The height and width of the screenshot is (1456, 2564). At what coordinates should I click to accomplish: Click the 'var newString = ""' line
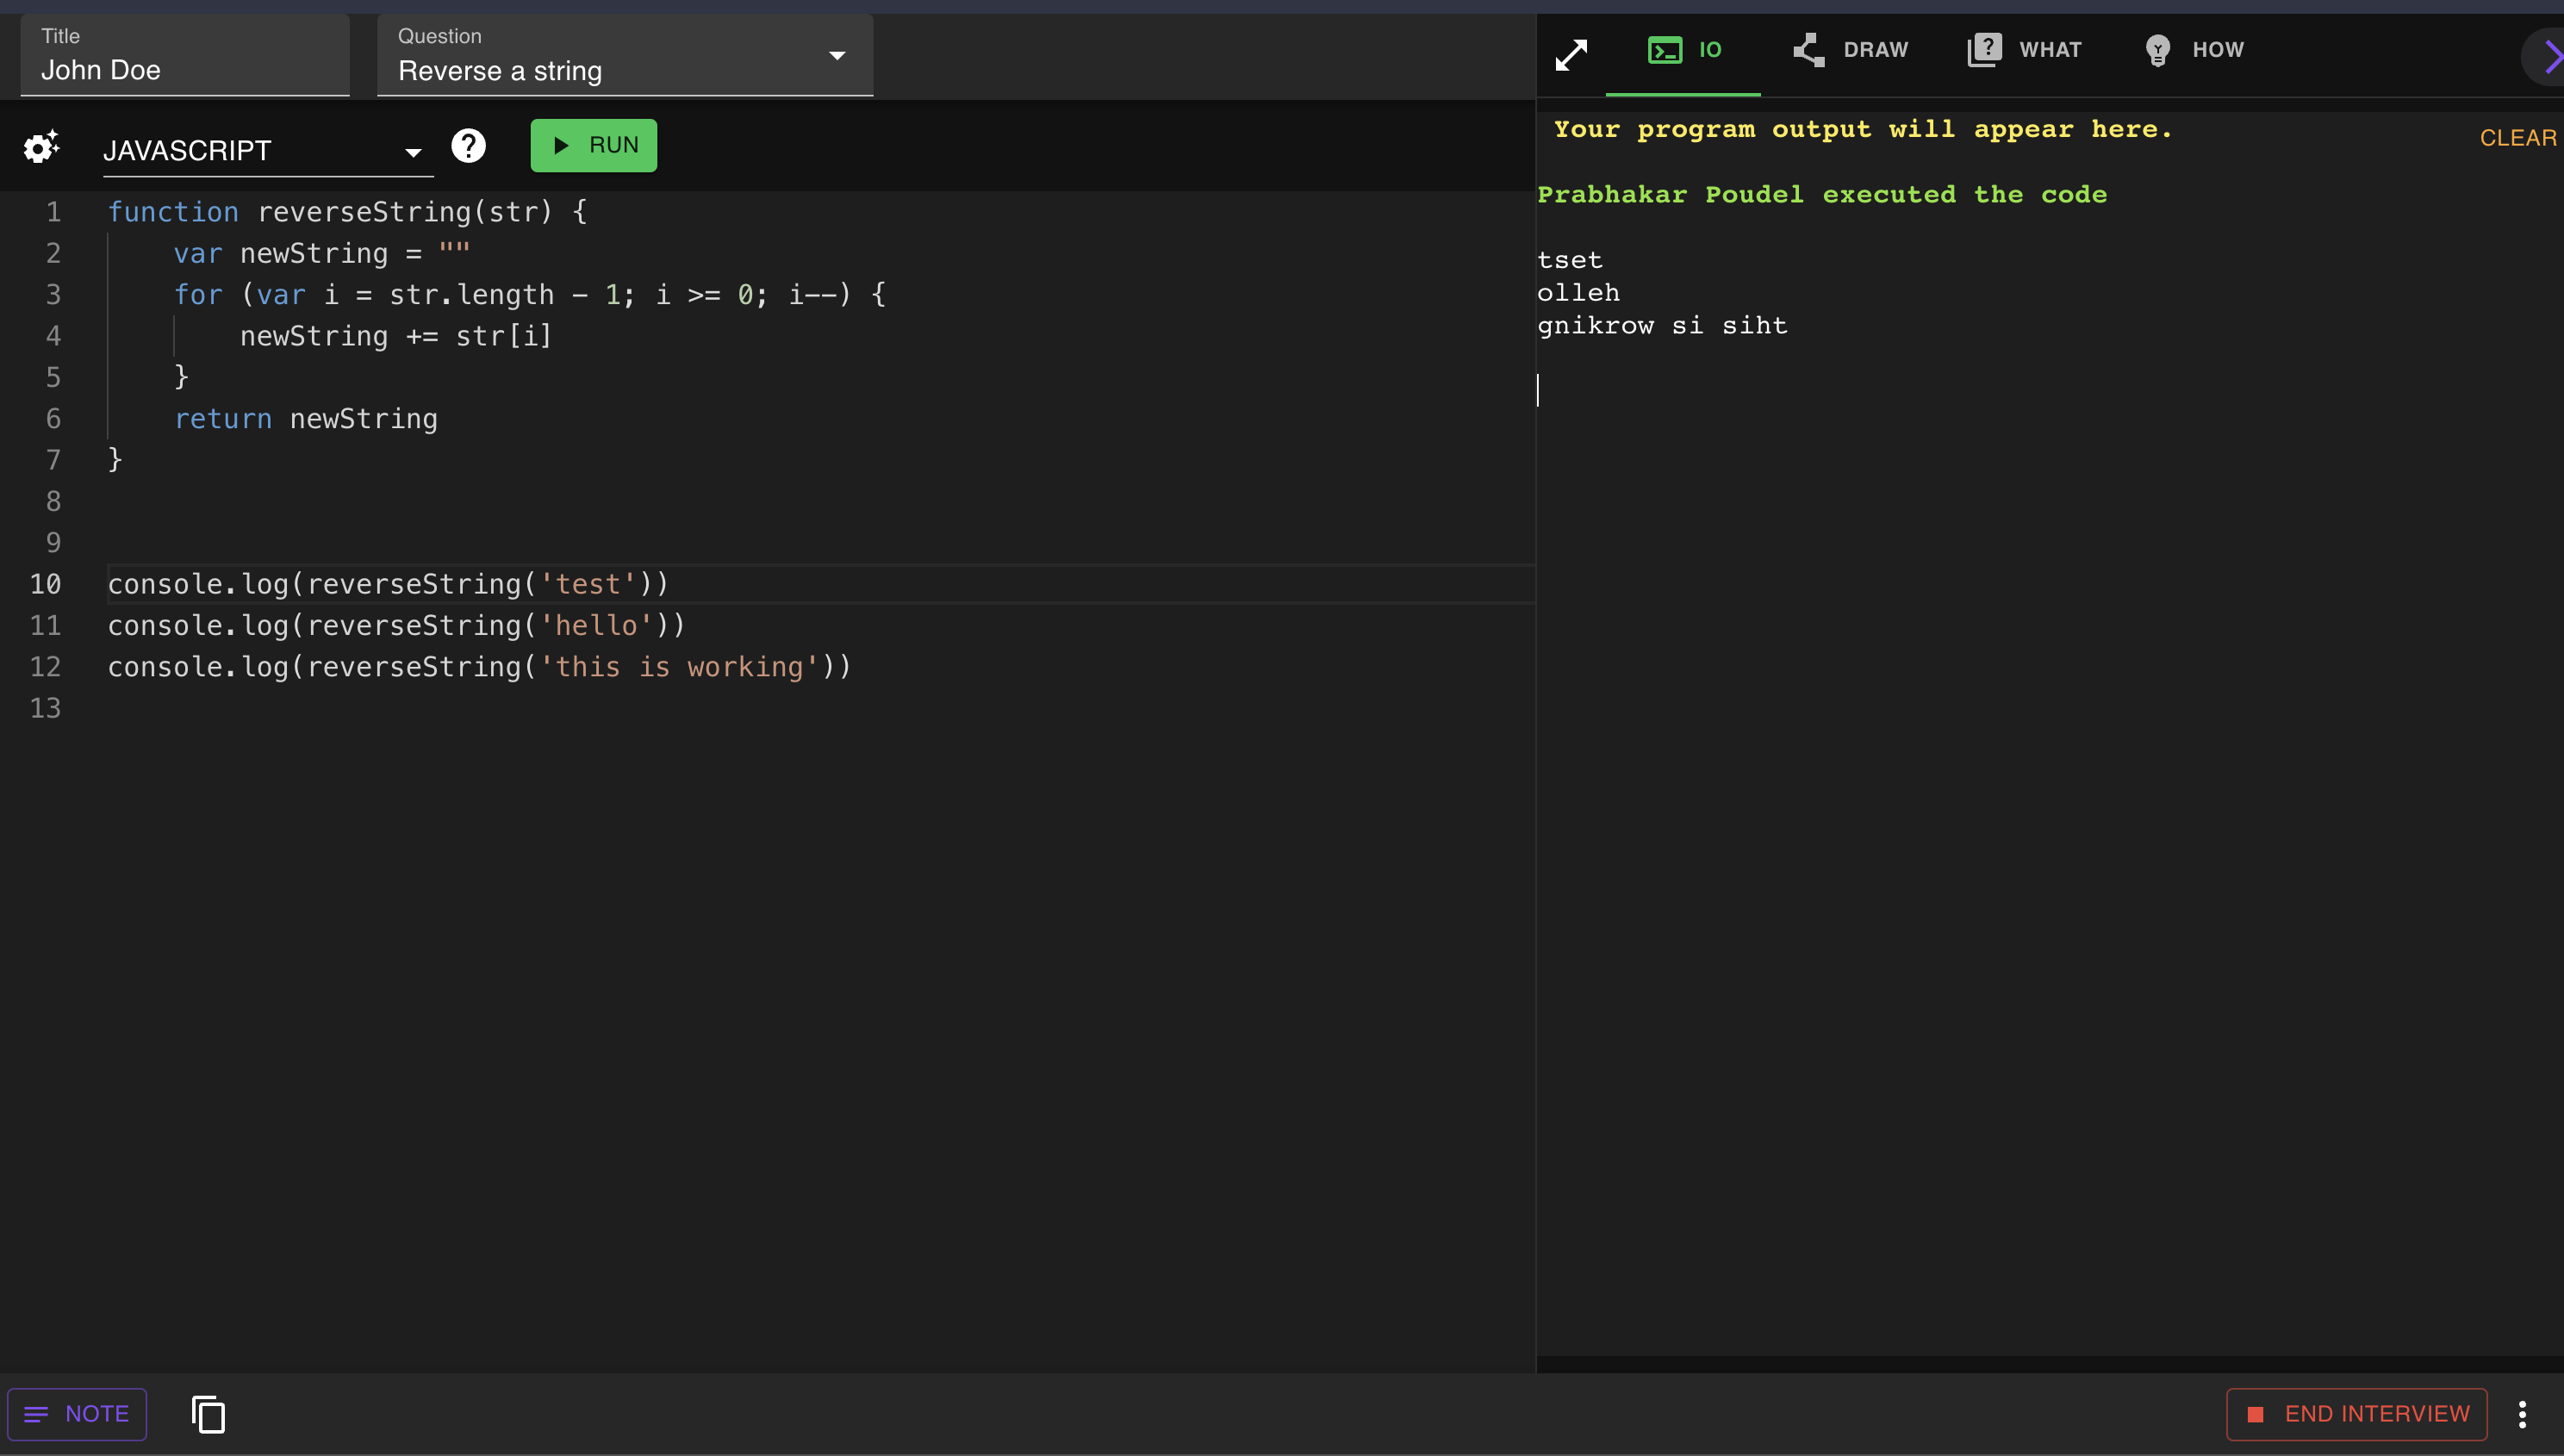click(x=322, y=253)
